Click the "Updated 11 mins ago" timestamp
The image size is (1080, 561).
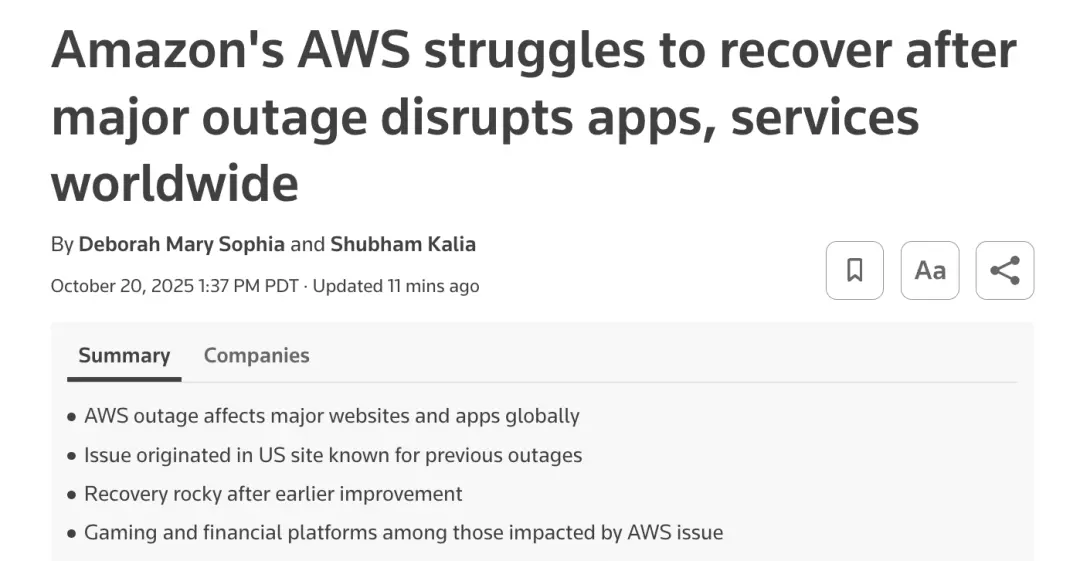[x=396, y=286]
